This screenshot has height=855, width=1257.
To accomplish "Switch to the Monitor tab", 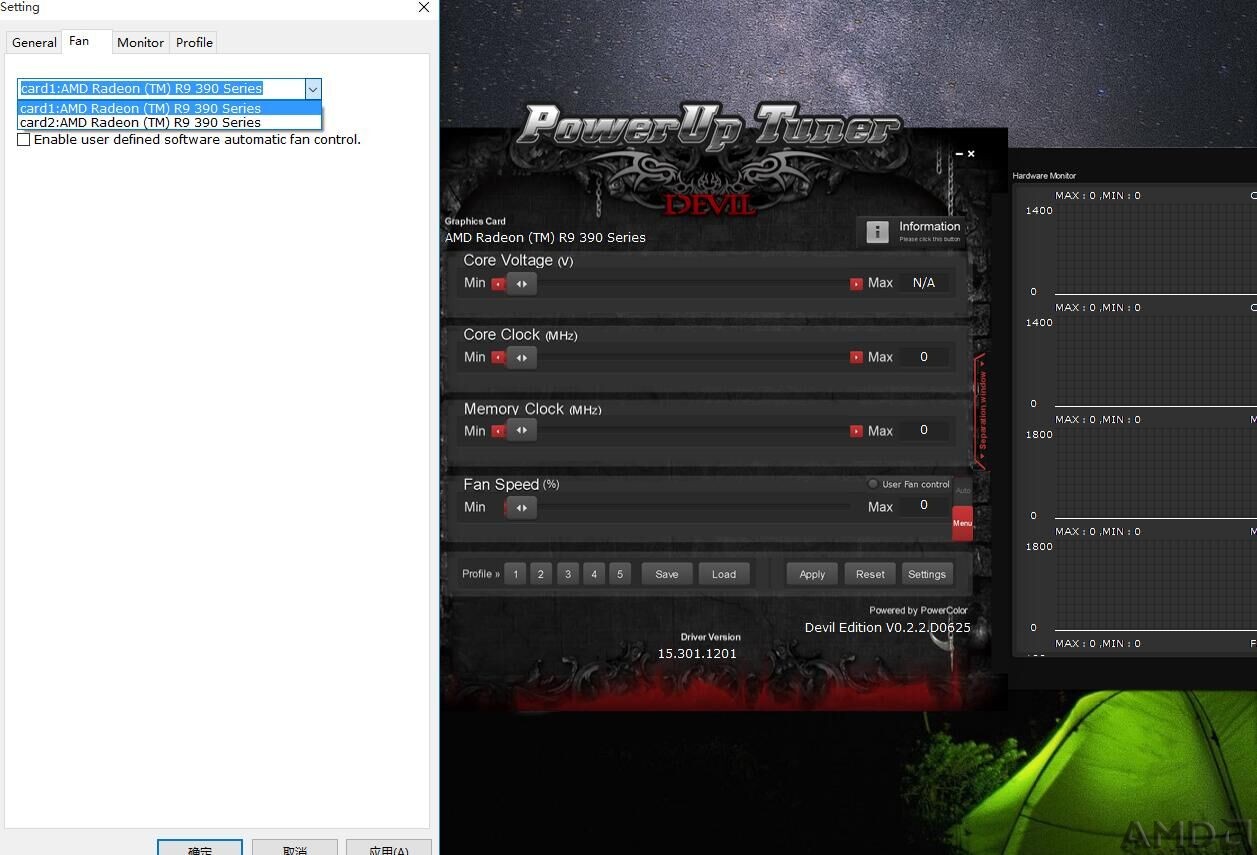I will (140, 43).
